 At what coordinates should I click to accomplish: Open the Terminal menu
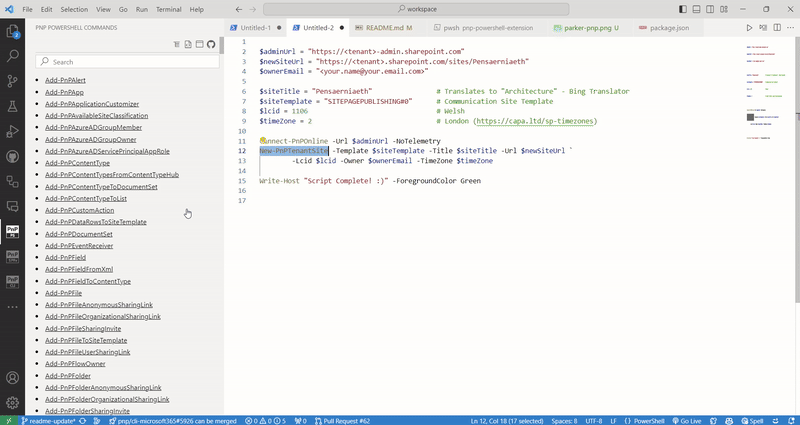click(168, 9)
